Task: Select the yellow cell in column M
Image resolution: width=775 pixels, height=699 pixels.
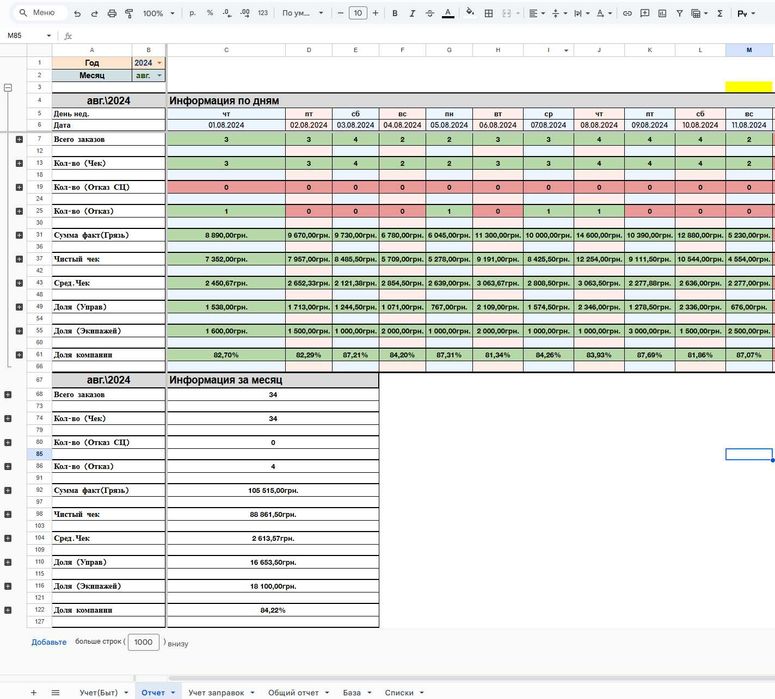Action: click(x=749, y=87)
